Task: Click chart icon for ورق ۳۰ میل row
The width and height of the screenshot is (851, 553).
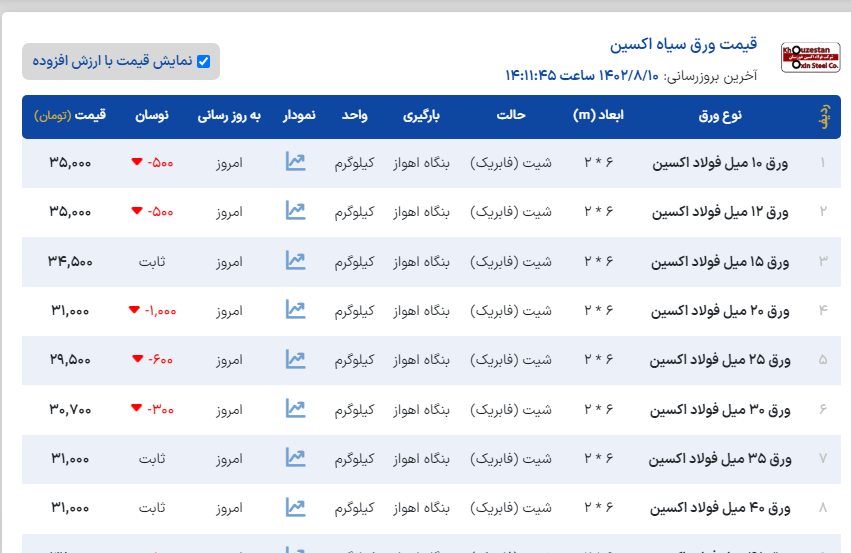Action: tap(295, 409)
